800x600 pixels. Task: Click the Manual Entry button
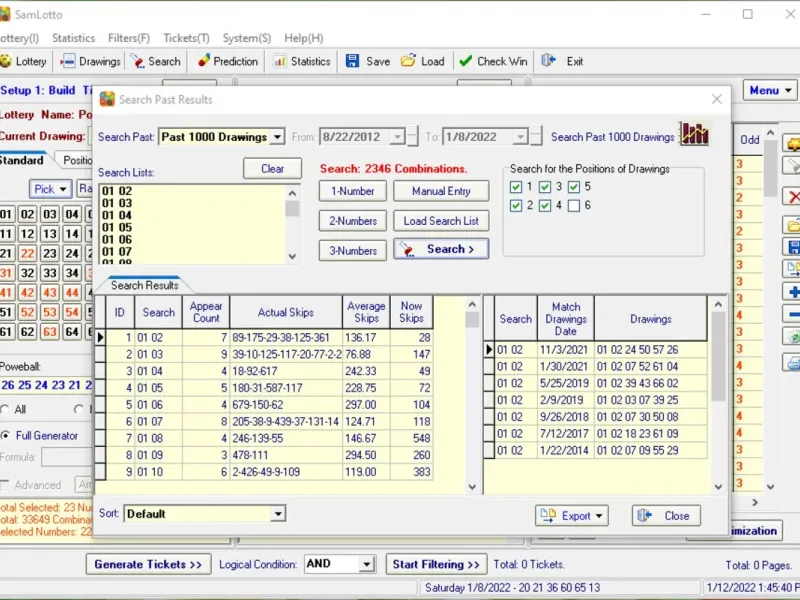coord(441,191)
